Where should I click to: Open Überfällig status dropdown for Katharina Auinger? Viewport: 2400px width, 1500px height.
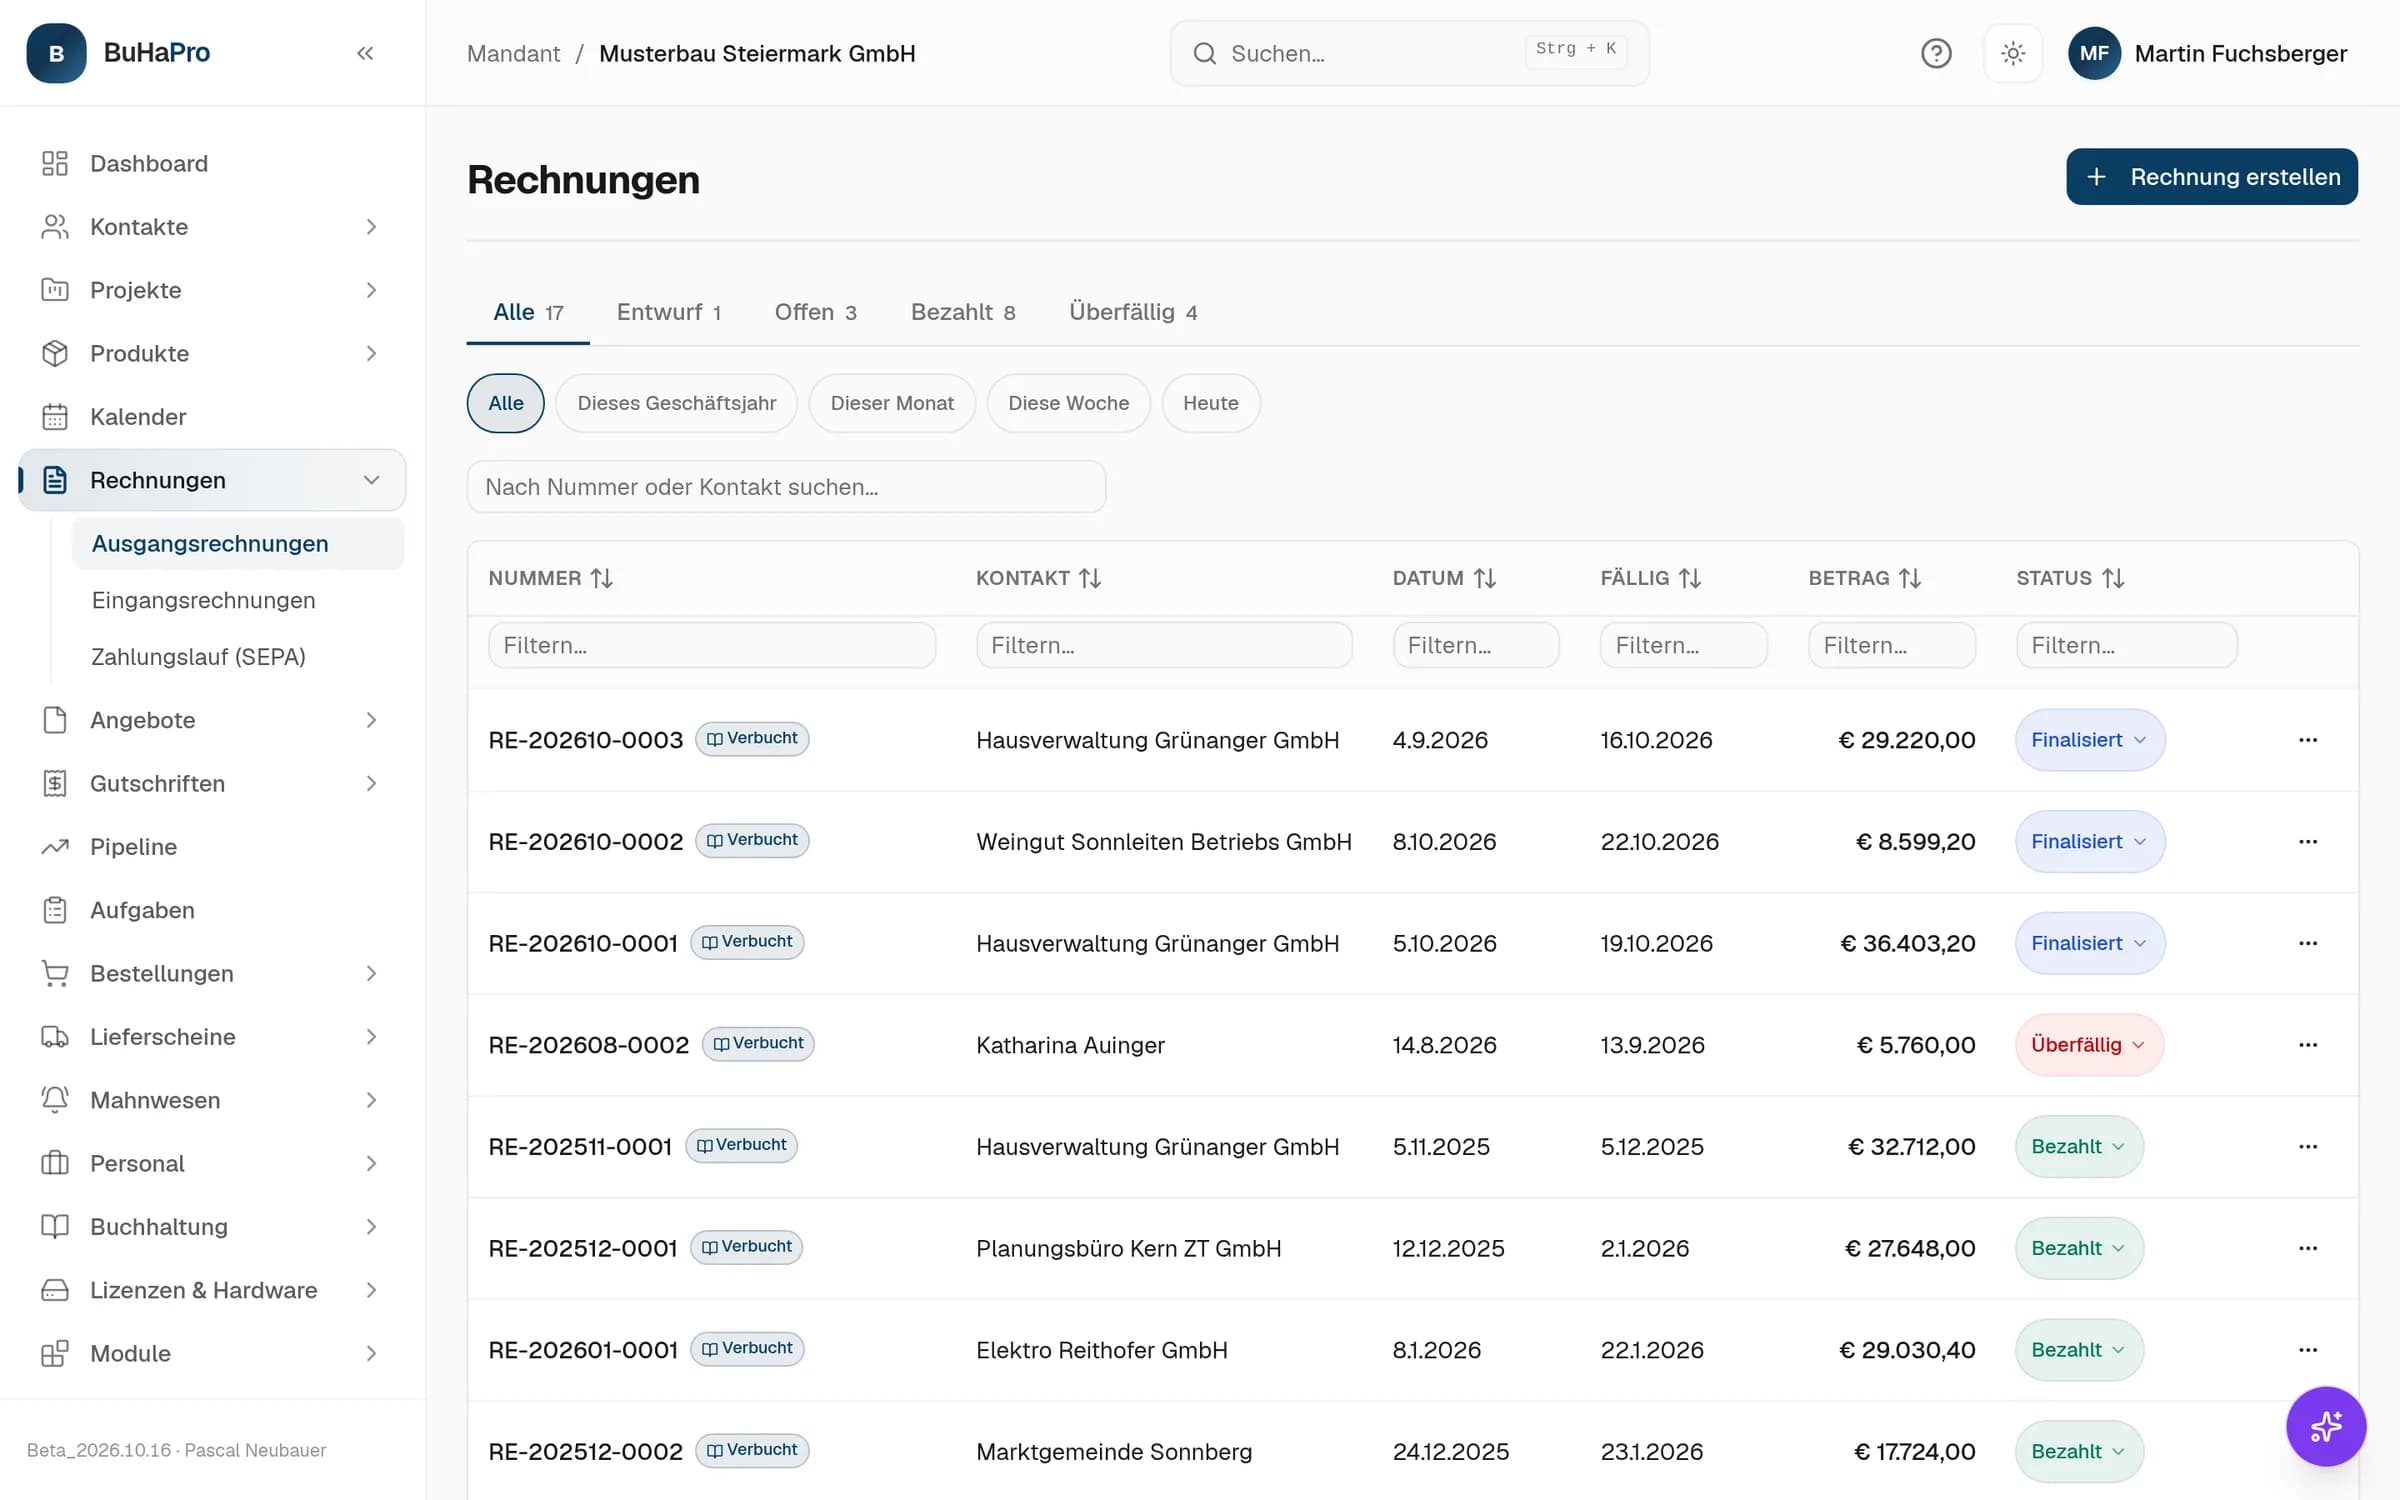(2089, 1045)
